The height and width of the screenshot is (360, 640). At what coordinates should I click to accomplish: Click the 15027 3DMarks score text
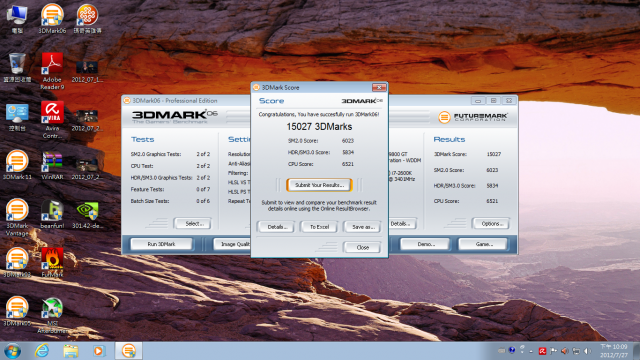319,127
